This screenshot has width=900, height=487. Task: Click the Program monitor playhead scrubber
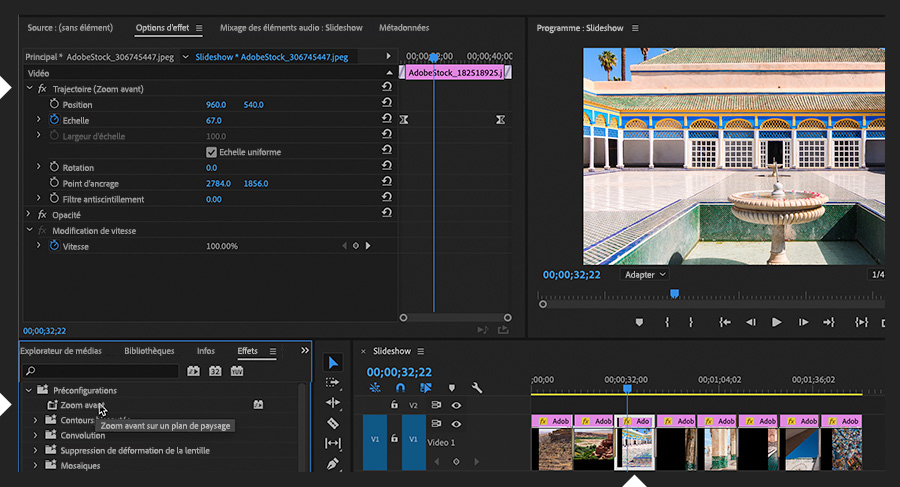pos(674,294)
